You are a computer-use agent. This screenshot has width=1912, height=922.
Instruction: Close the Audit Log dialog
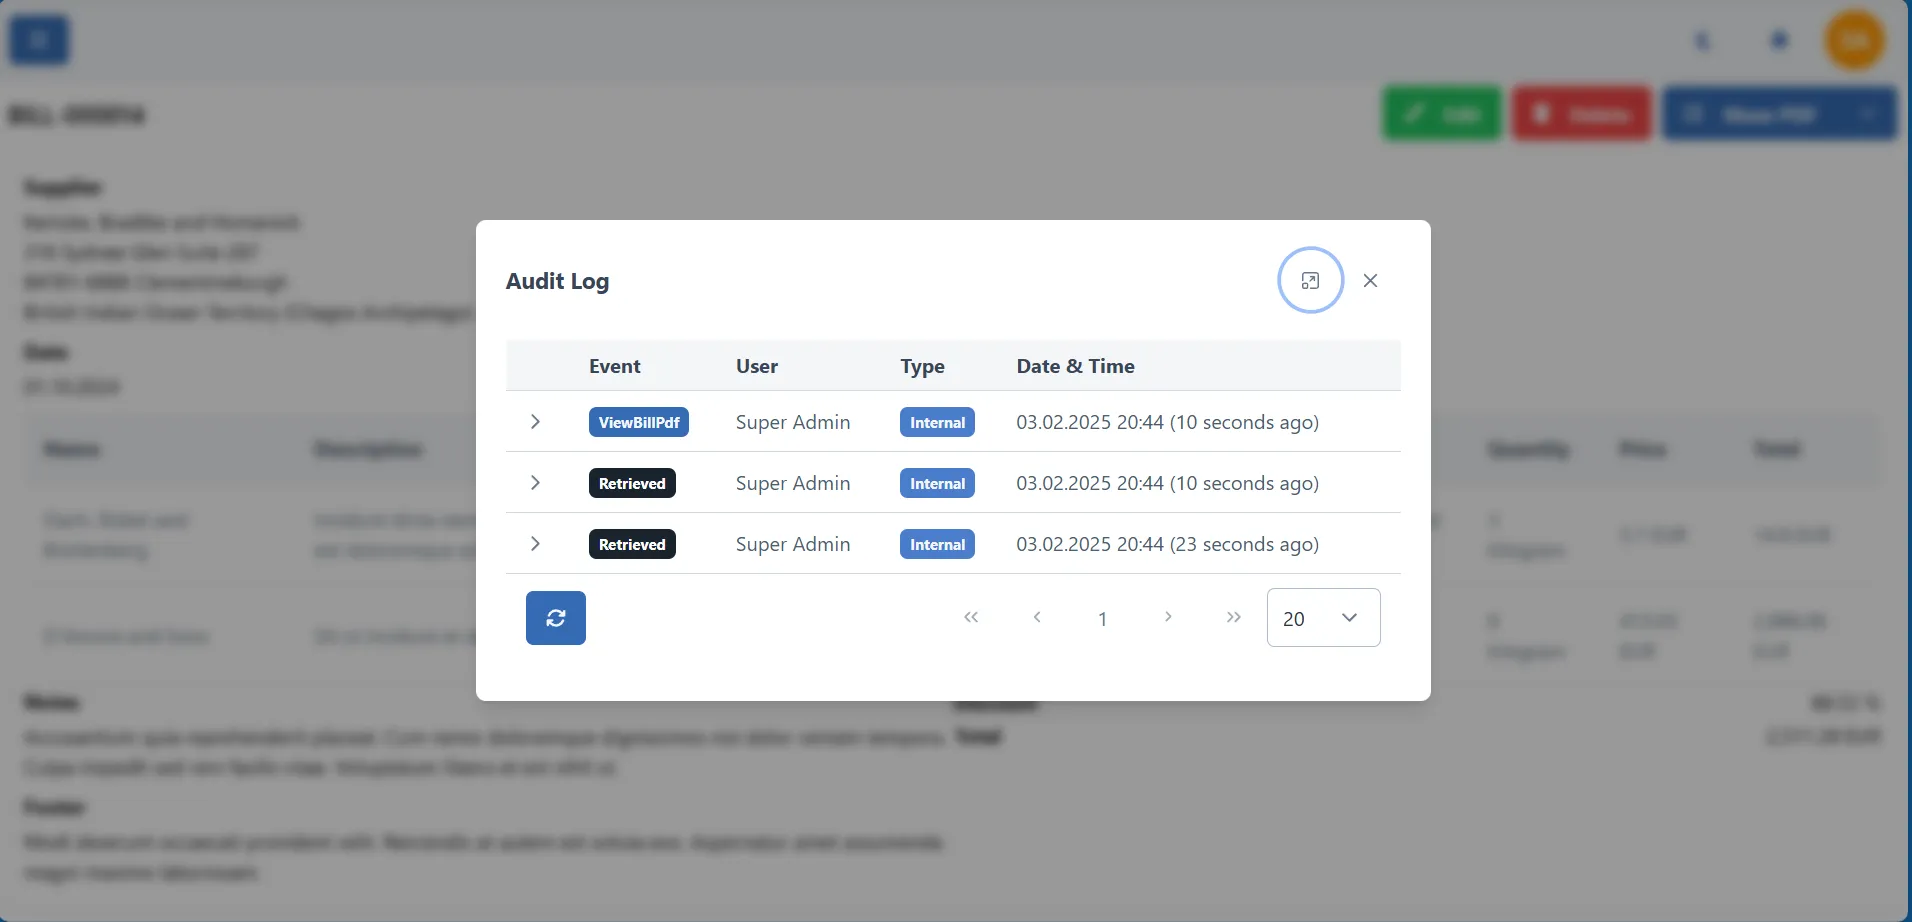(x=1371, y=280)
